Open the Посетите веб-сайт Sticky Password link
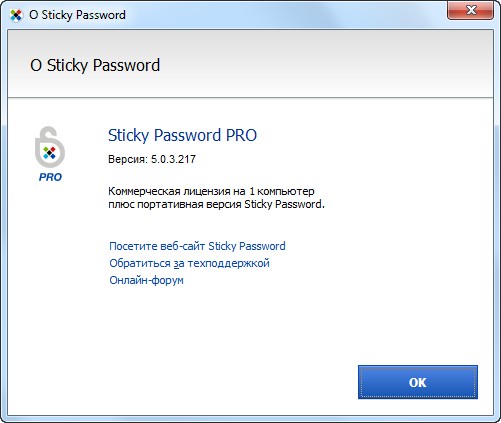The width and height of the screenshot is (501, 423). [x=197, y=246]
